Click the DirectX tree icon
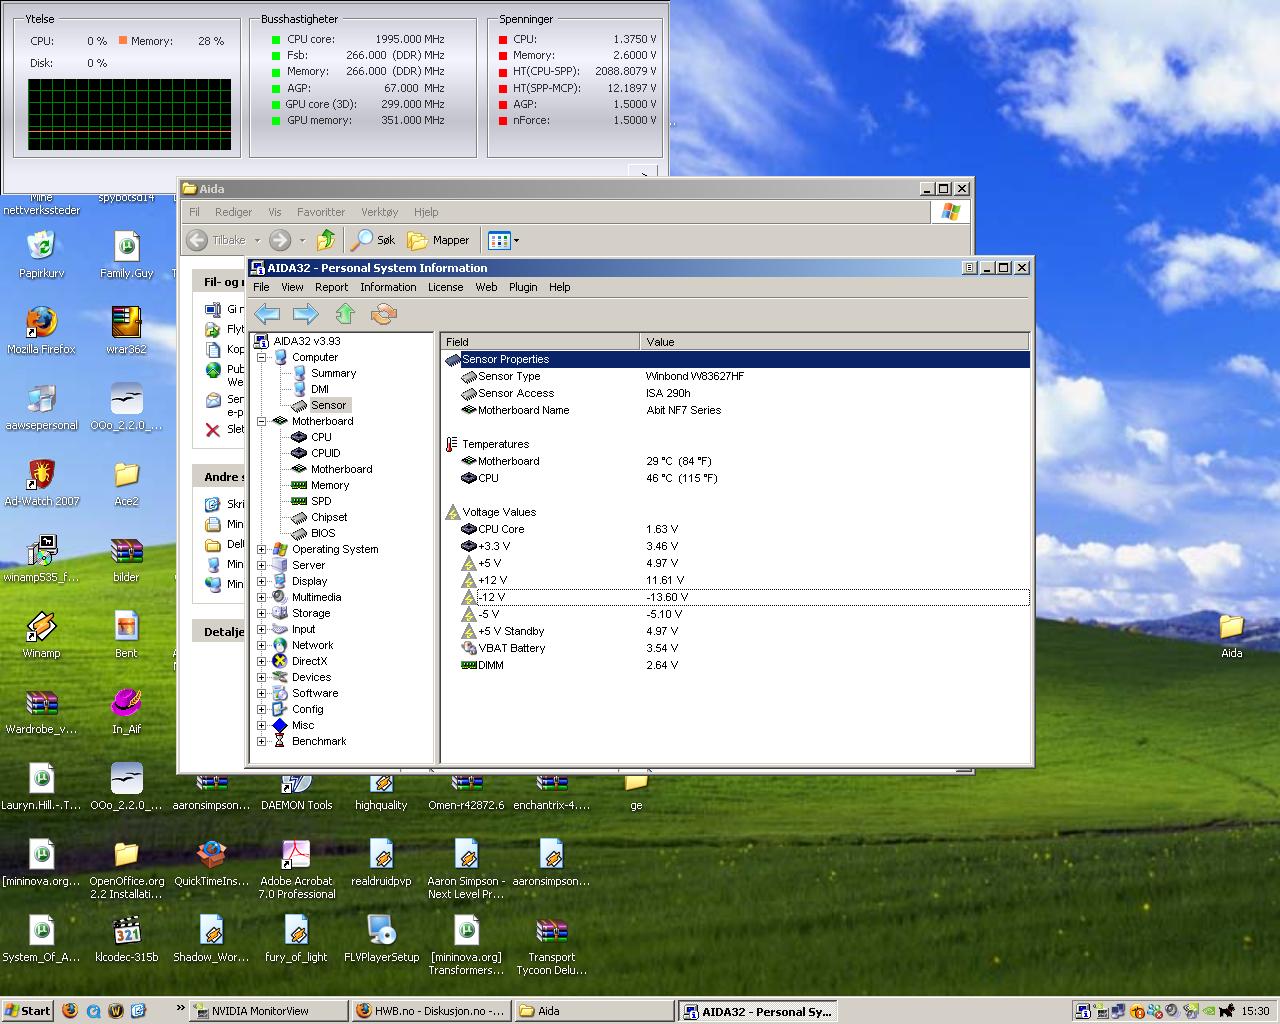Image resolution: width=1280 pixels, height=1024 pixels. tap(280, 661)
